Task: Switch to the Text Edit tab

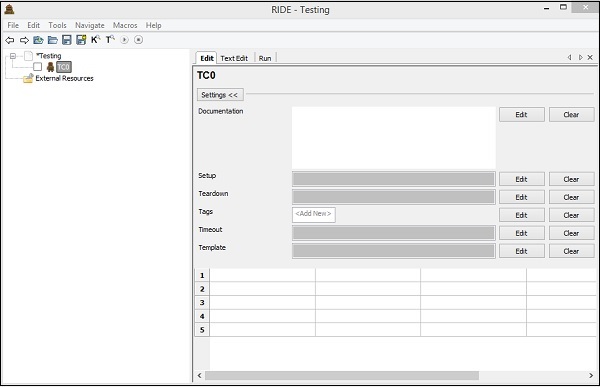Action: pyautogui.click(x=234, y=58)
